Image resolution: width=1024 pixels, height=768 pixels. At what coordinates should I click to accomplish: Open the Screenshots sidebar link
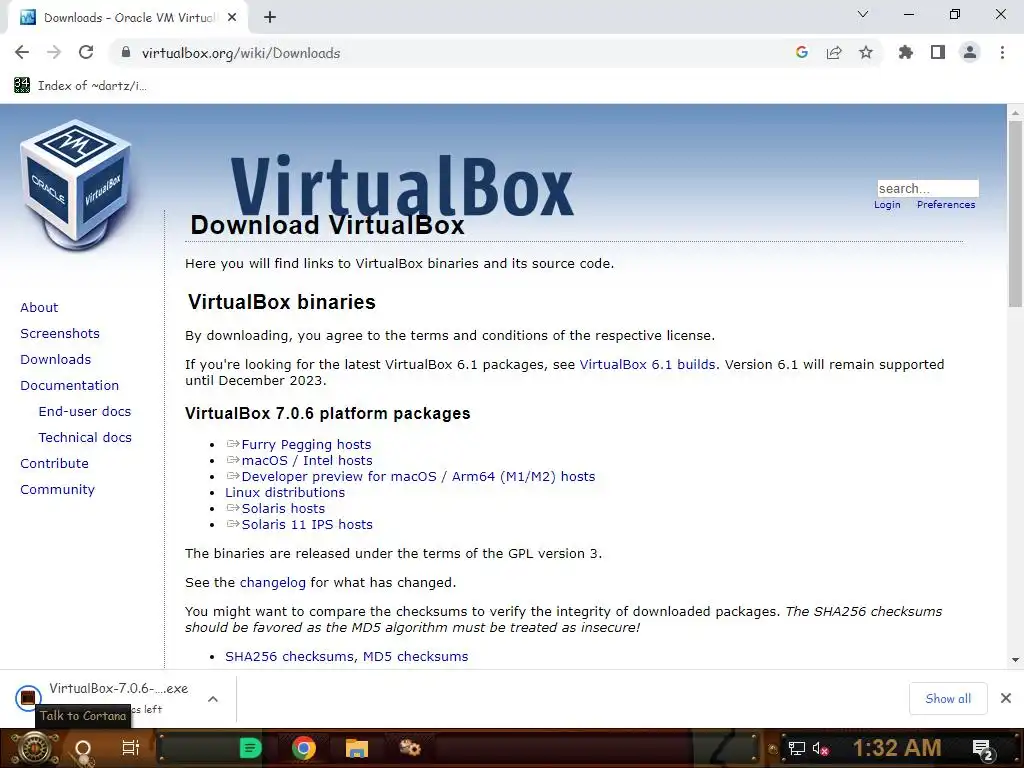[x=60, y=333]
